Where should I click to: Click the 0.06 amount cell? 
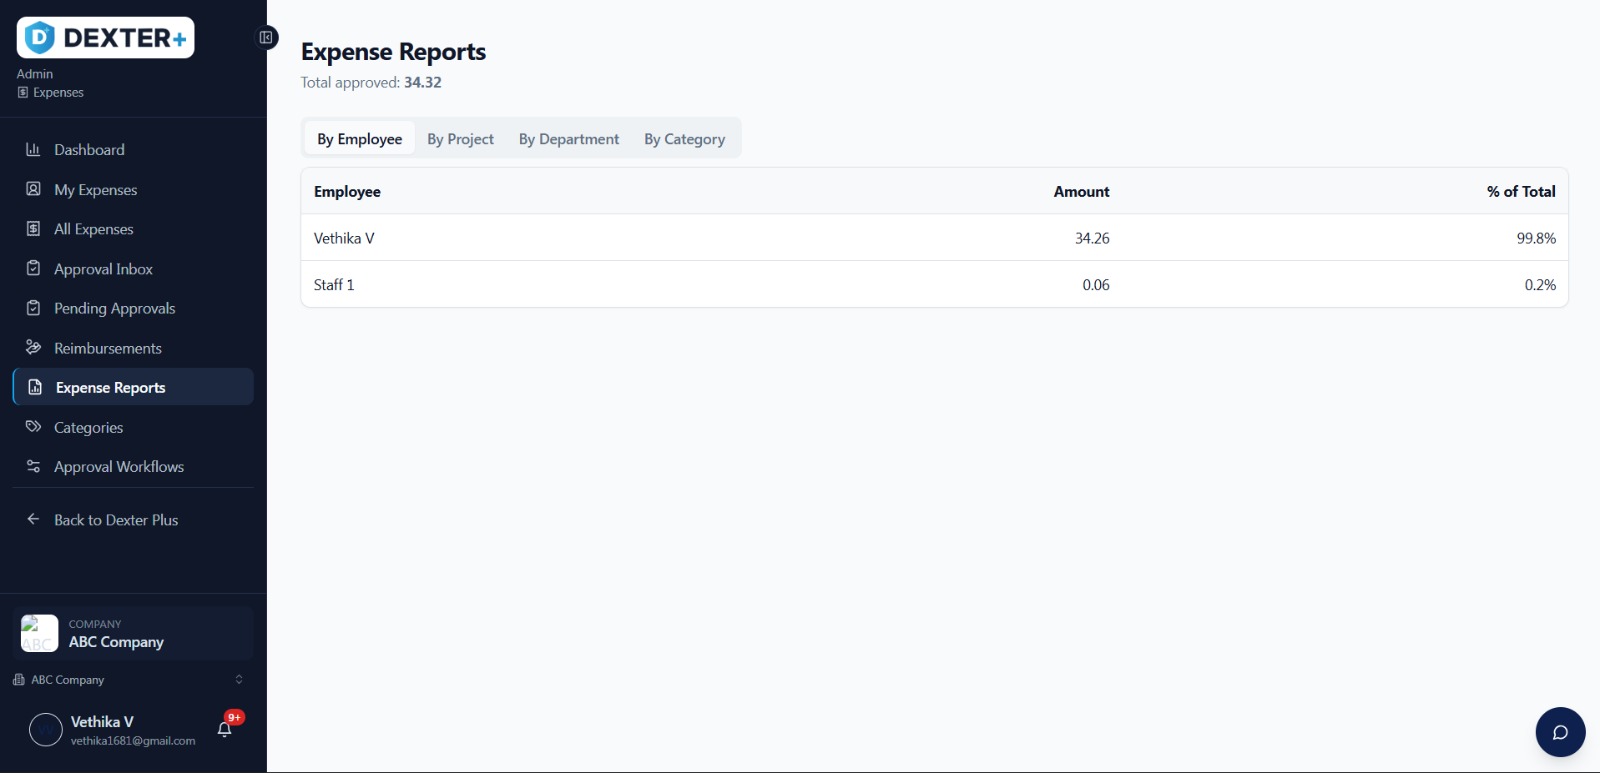(1096, 285)
